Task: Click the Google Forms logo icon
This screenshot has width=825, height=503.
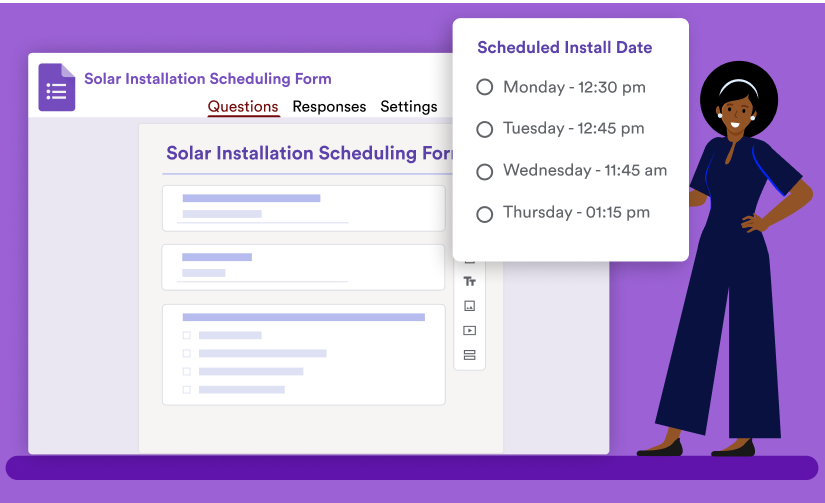Action: tap(56, 87)
